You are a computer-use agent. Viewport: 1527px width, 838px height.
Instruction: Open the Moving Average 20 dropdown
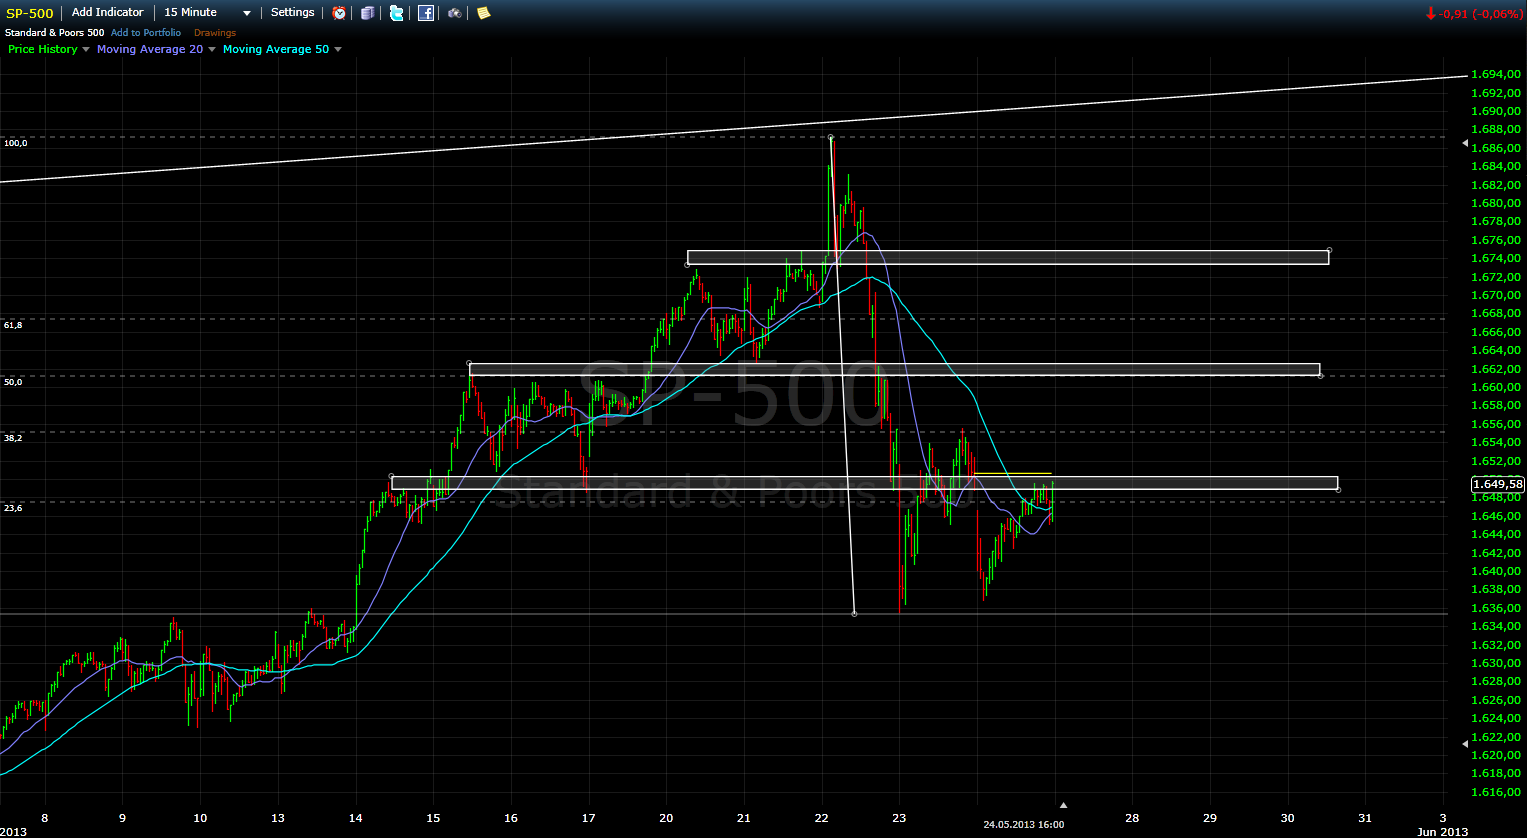tap(212, 50)
